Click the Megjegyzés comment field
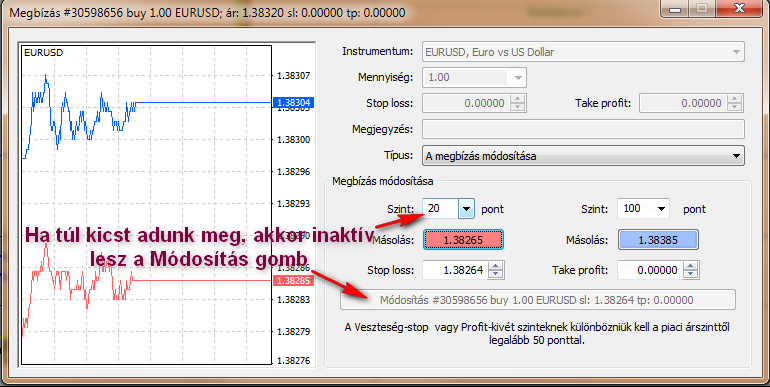 pos(583,130)
